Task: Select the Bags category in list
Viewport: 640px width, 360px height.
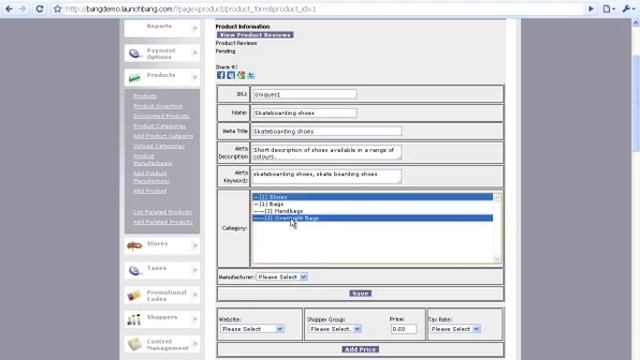Action: tap(372, 204)
